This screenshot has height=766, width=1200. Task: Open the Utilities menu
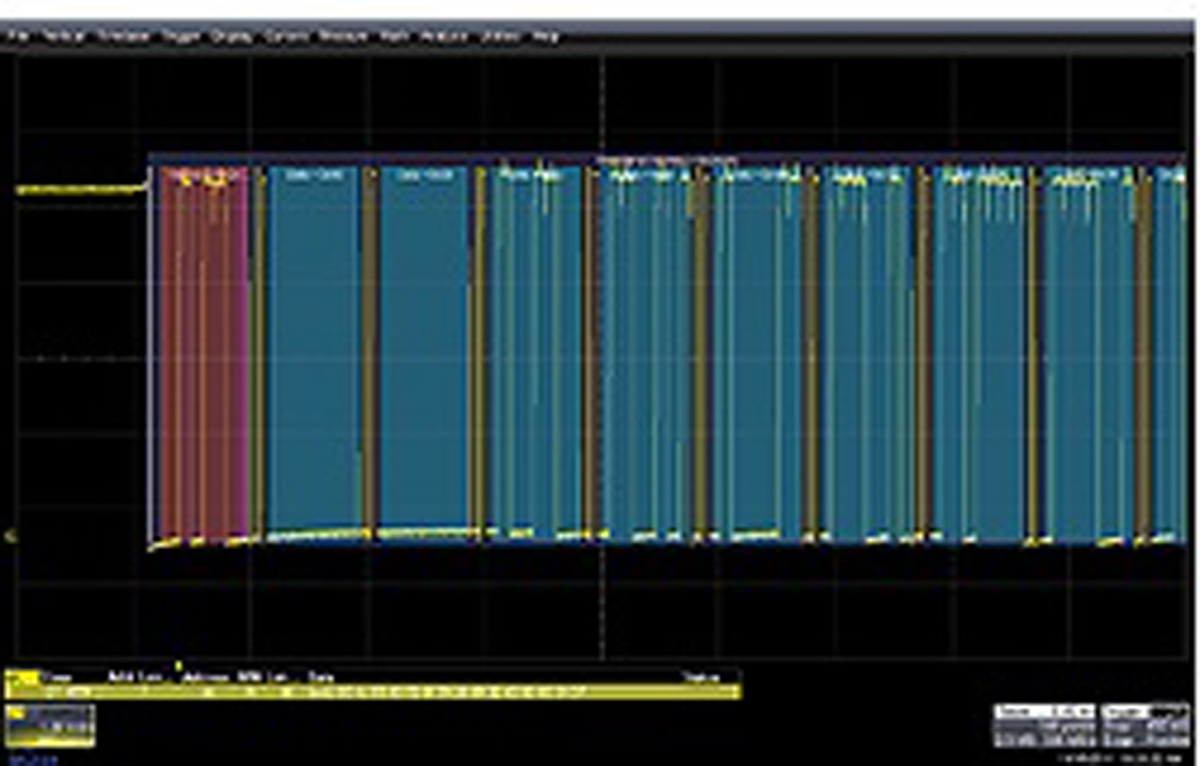tap(500, 36)
